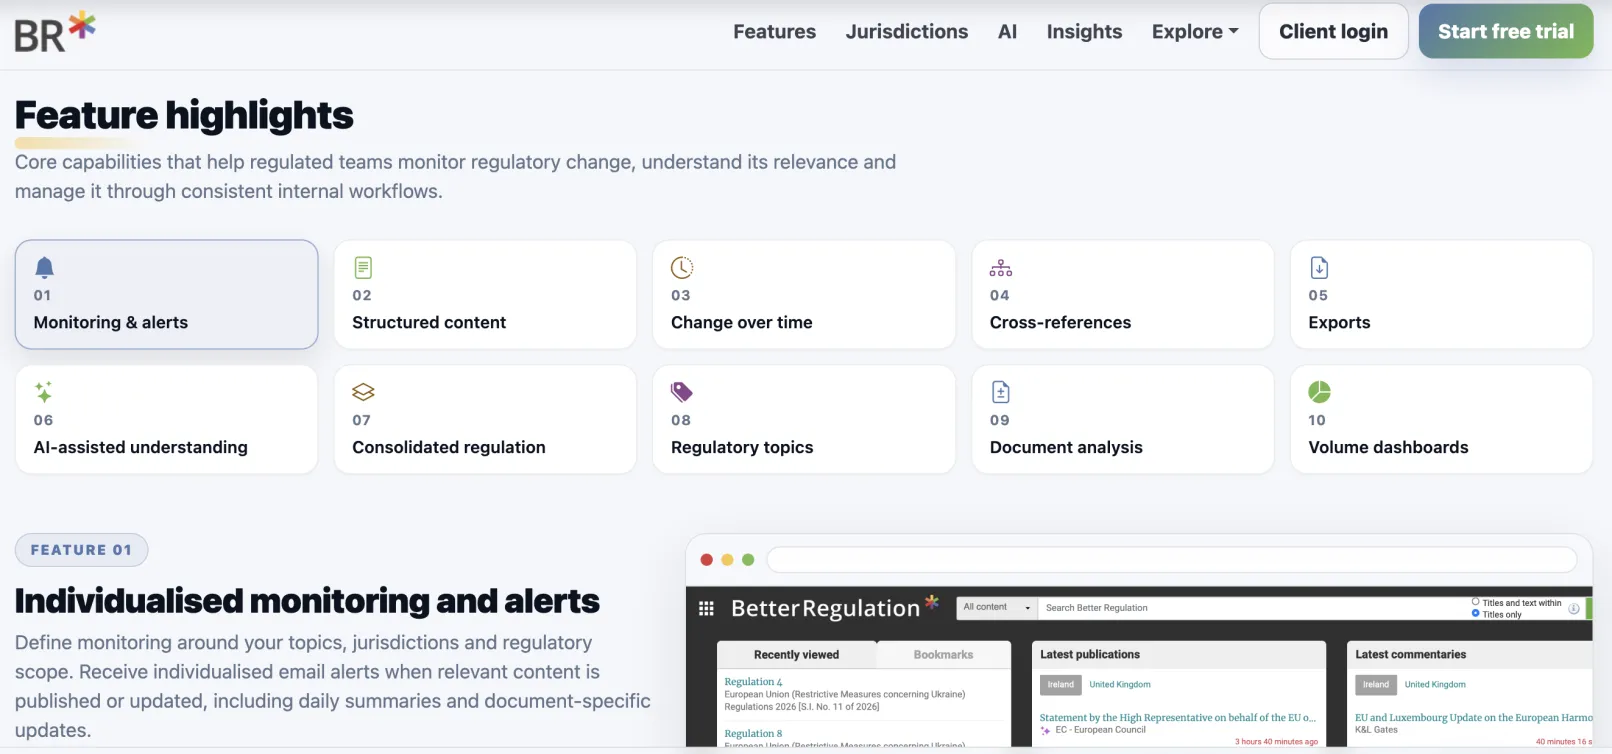Viewport: 1612px width, 754px height.
Task: Click the BetterRegulation logo in the app preview
Action: coord(834,607)
